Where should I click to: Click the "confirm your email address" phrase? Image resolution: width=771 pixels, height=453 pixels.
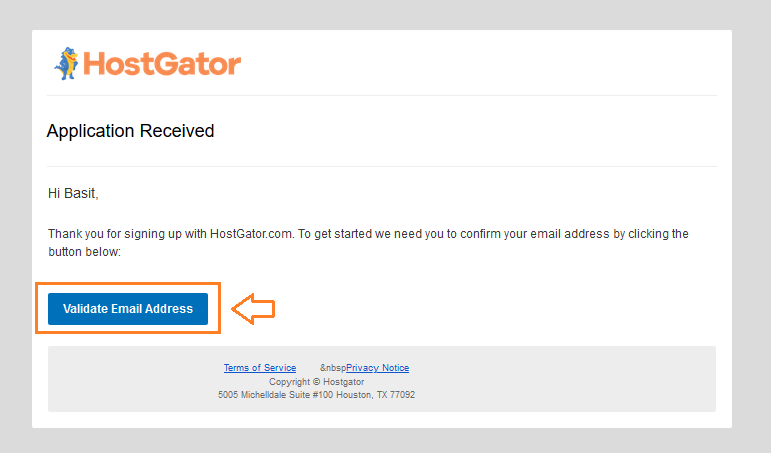click(x=535, y=234)
